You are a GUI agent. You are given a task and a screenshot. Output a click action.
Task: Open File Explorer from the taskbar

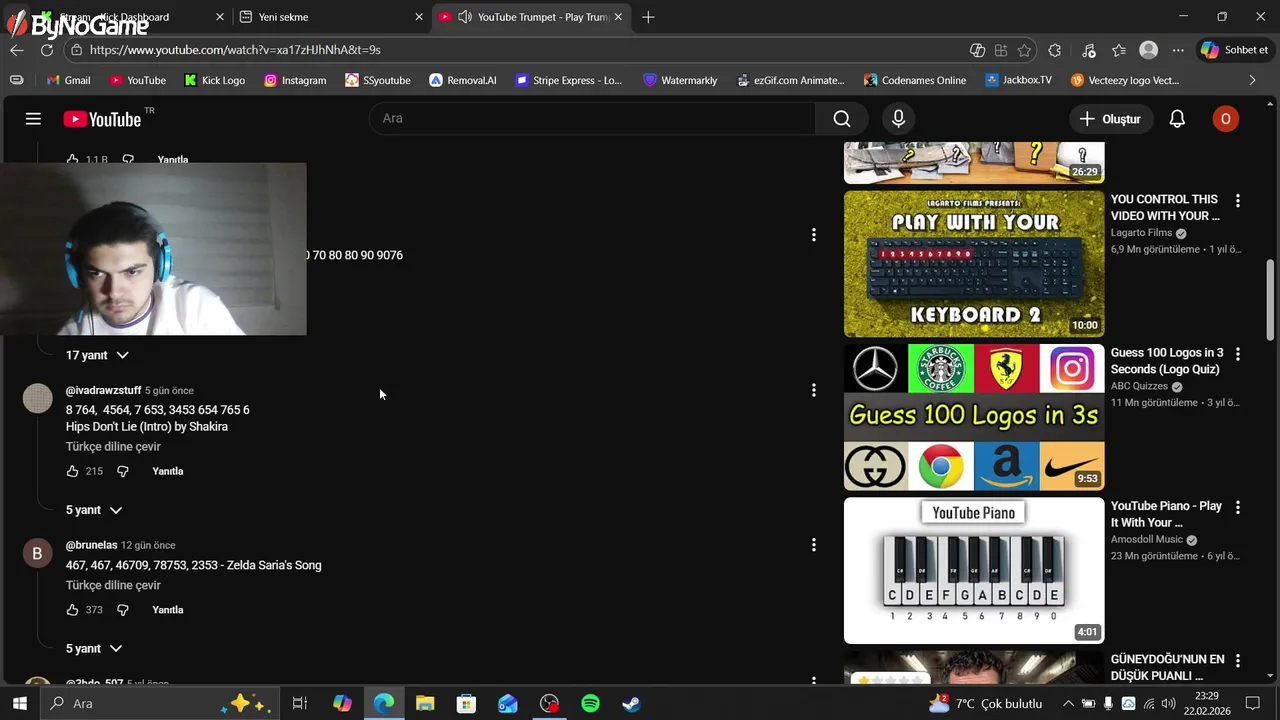pos(425,704)
